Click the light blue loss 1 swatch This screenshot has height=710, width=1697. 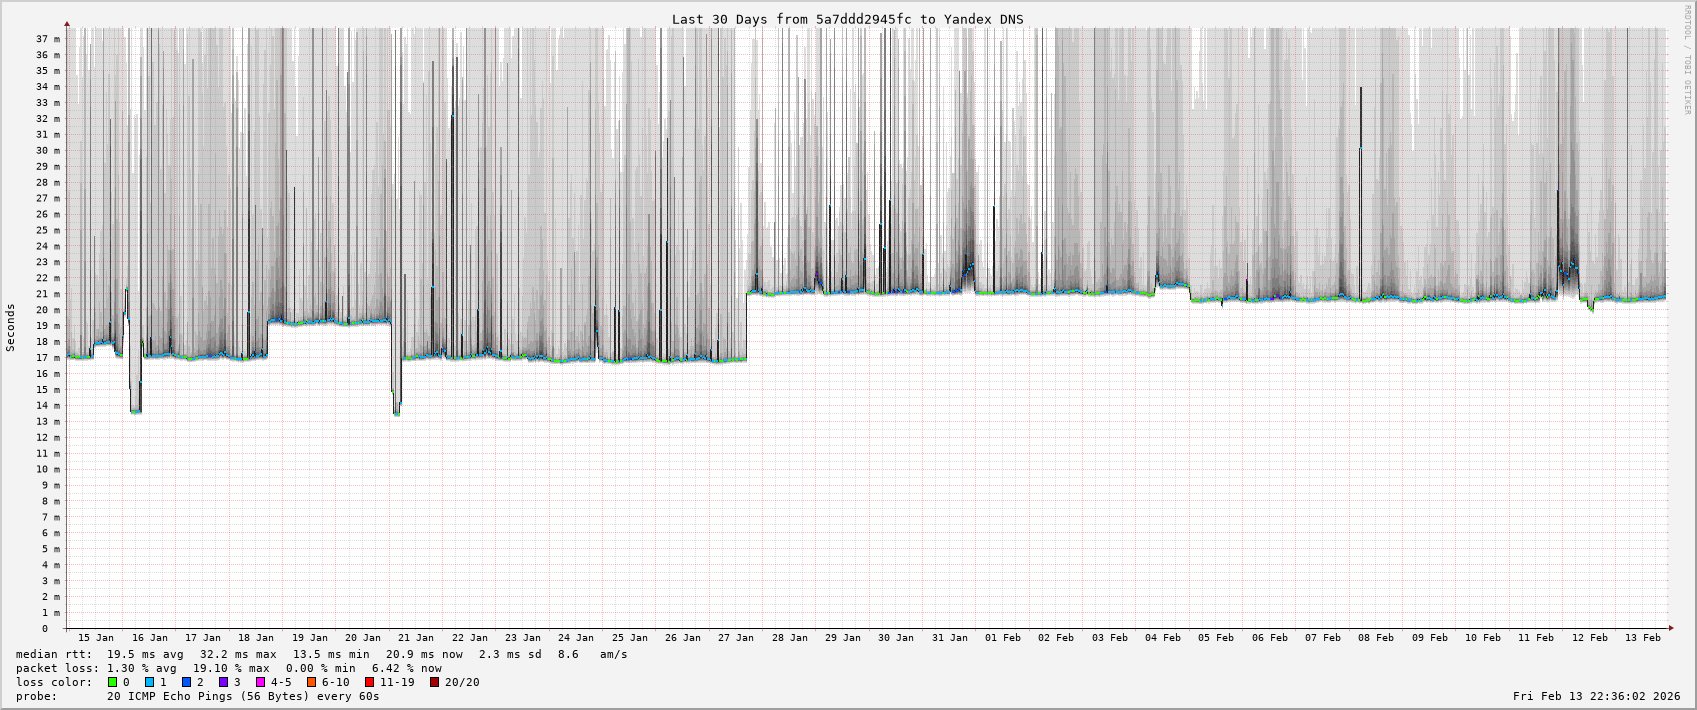pyautogui.click(x=149, y=682)
